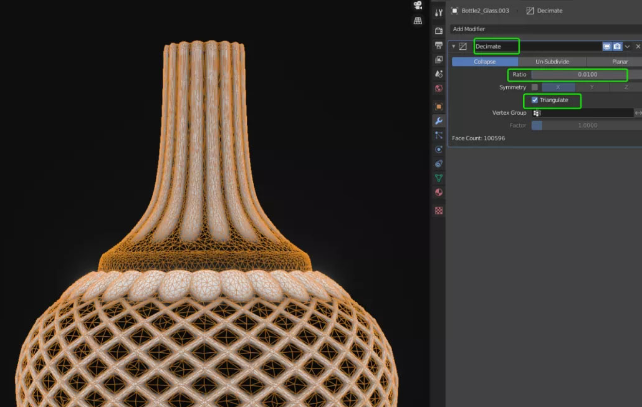
Task: Toggle Decimate modifier render visibility
Action: tap(617, 46)
